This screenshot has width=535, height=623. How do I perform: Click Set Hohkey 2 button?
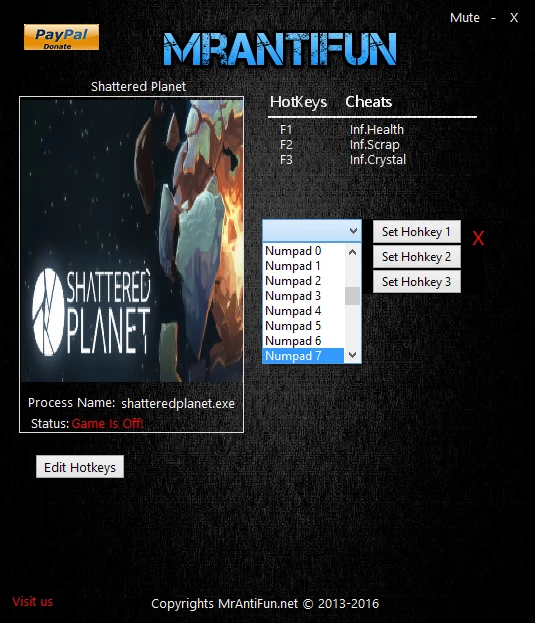pyautogui.click(x=417, y=257)
